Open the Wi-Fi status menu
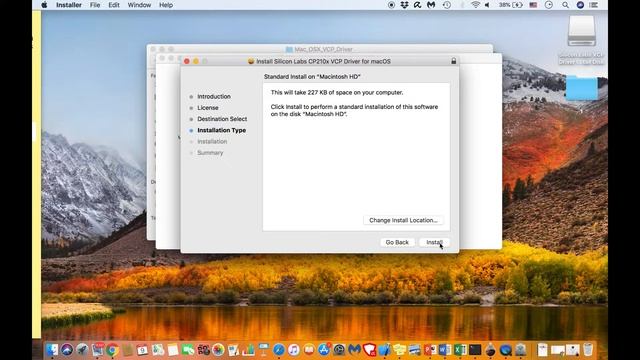Screen dimensions: 640x360 point(475,5)
